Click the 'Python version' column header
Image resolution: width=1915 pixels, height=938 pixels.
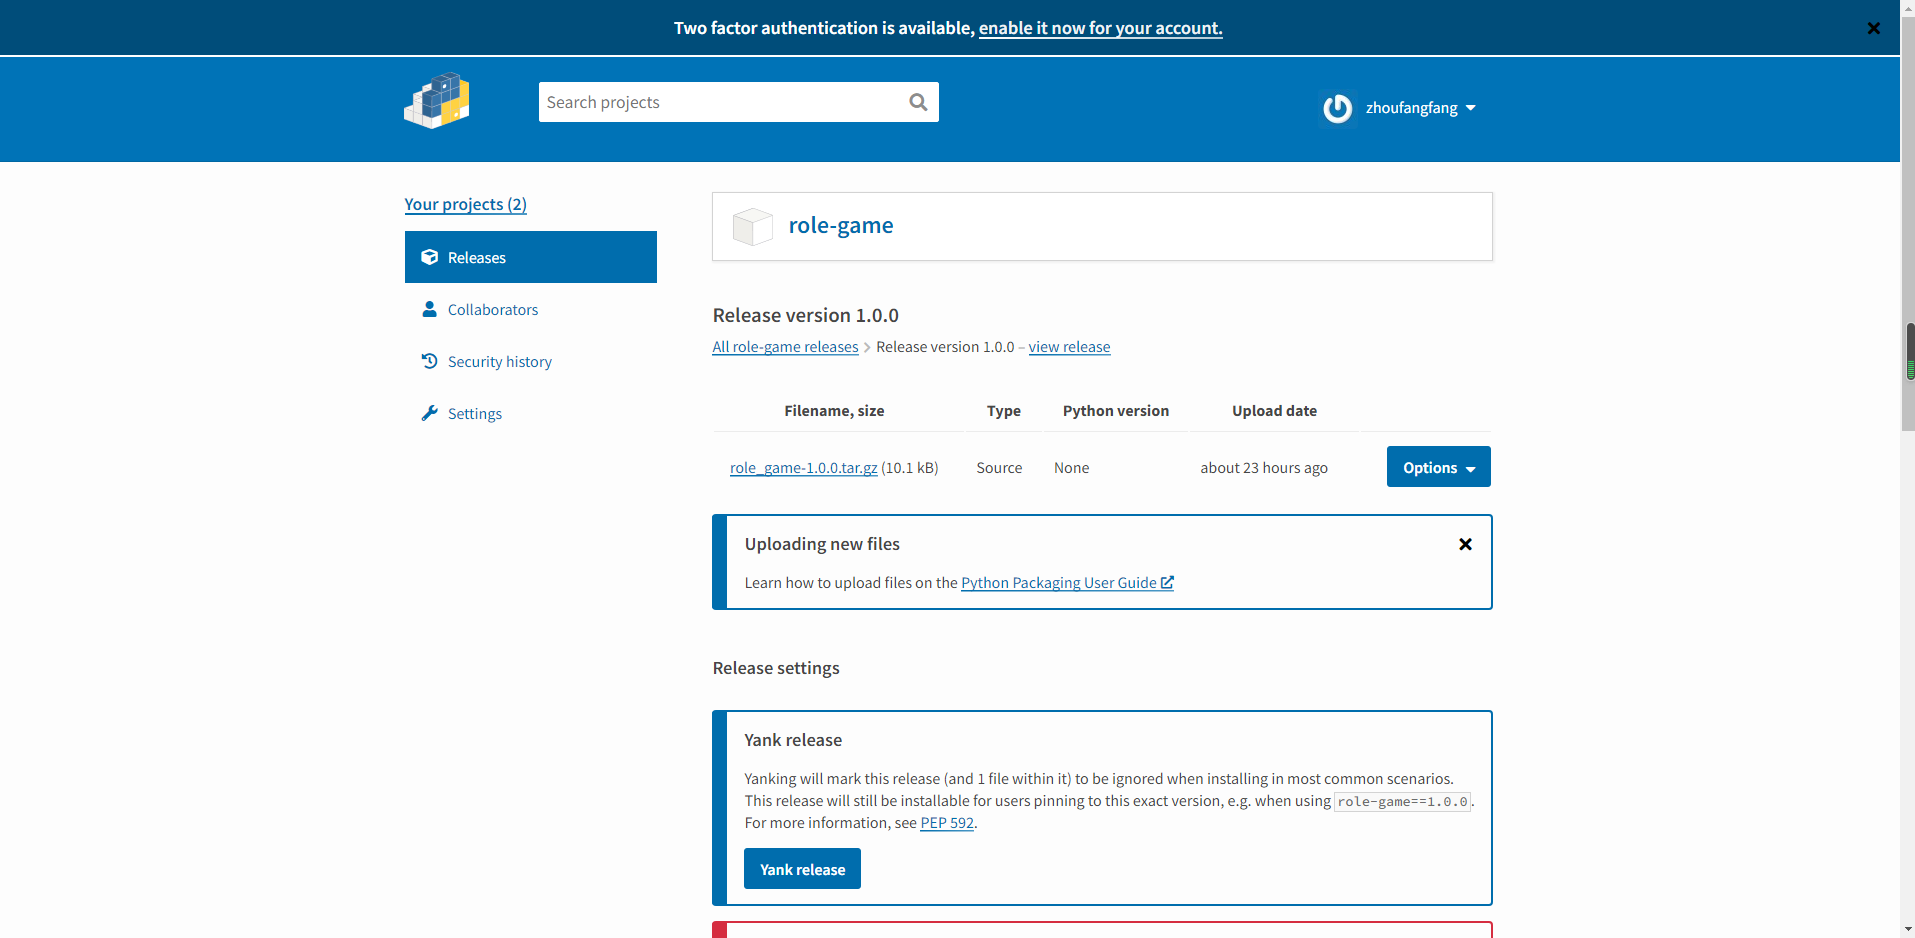pyautogui.click(x=1116, y=411)
